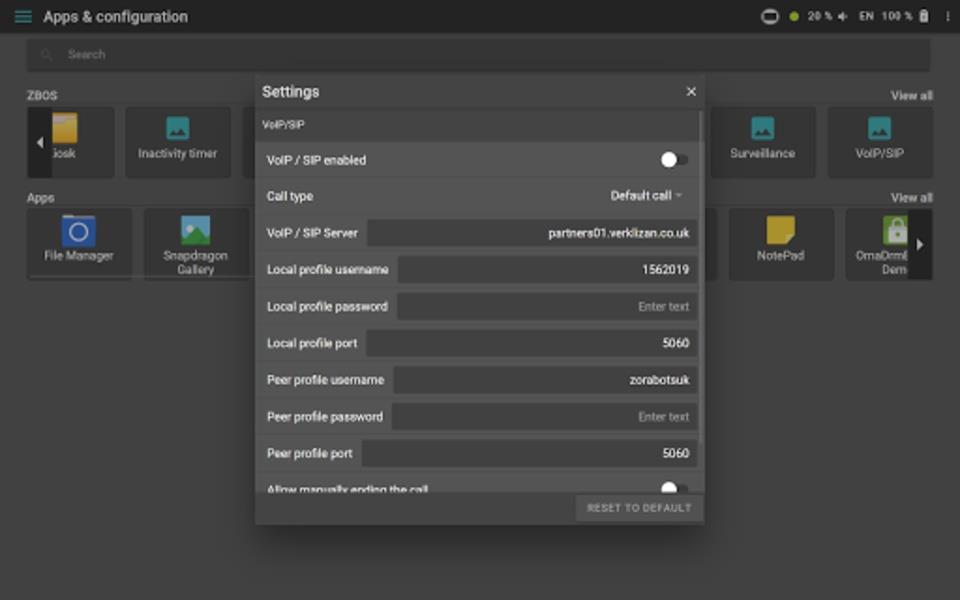Click View all for ZBOS section
This screenshot has width=960, height=600.
point(912,96)
